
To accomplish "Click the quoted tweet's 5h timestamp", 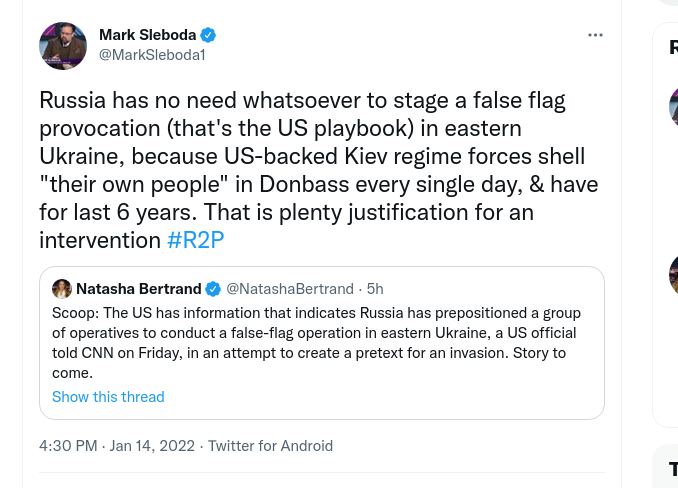I will [x=376, y=289].
